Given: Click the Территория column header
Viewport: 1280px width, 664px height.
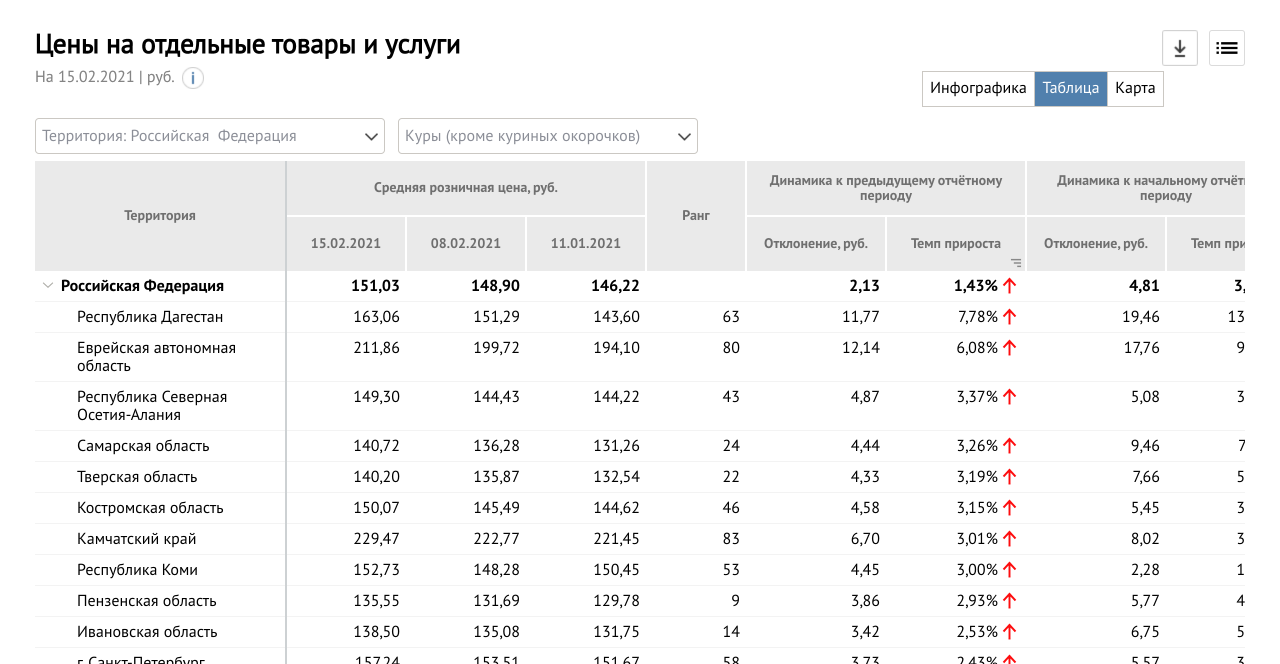Looking at the screenshot, I should pyautogui.click(x=160, y=216).
